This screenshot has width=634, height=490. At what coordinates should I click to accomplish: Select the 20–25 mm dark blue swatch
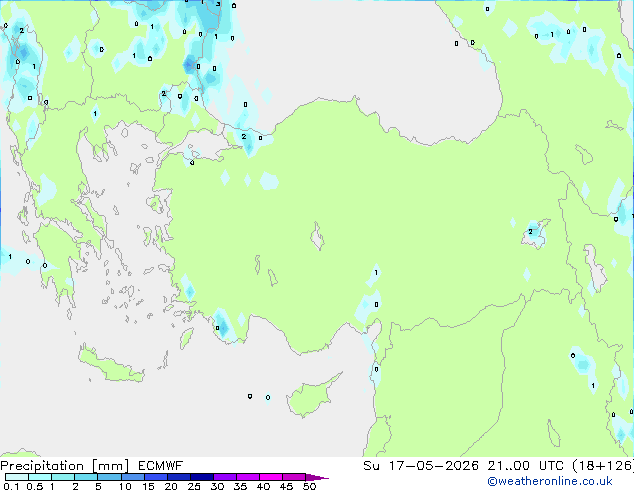tap(179, 477)
